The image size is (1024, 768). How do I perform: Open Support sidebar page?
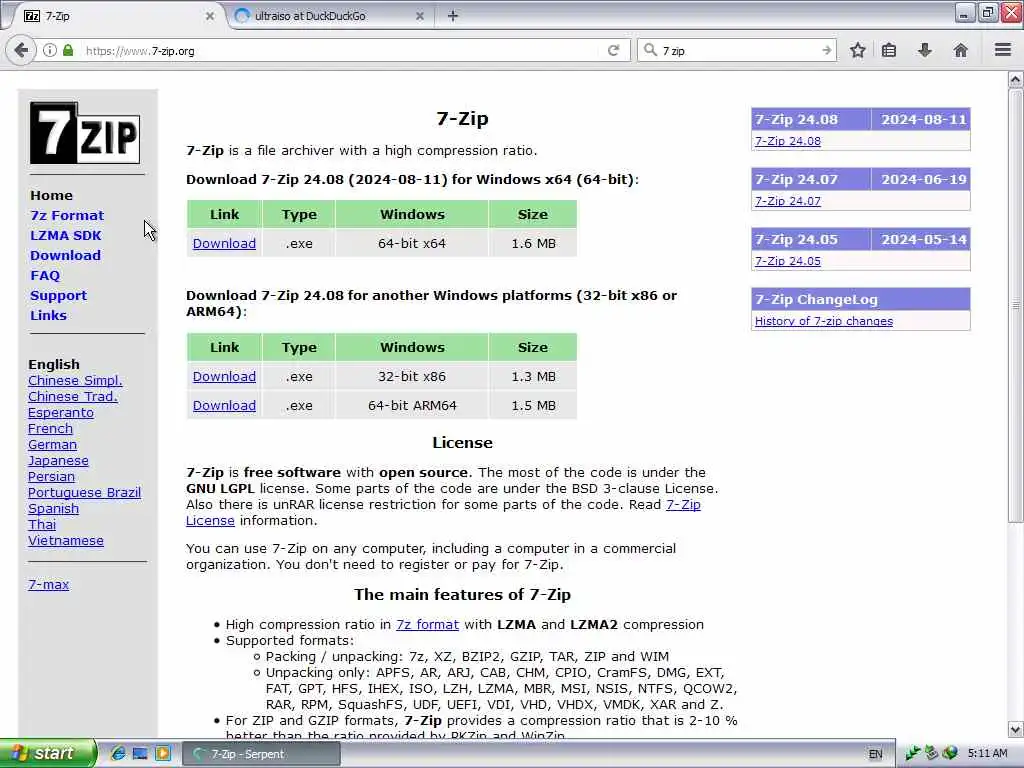pos(58,295)
